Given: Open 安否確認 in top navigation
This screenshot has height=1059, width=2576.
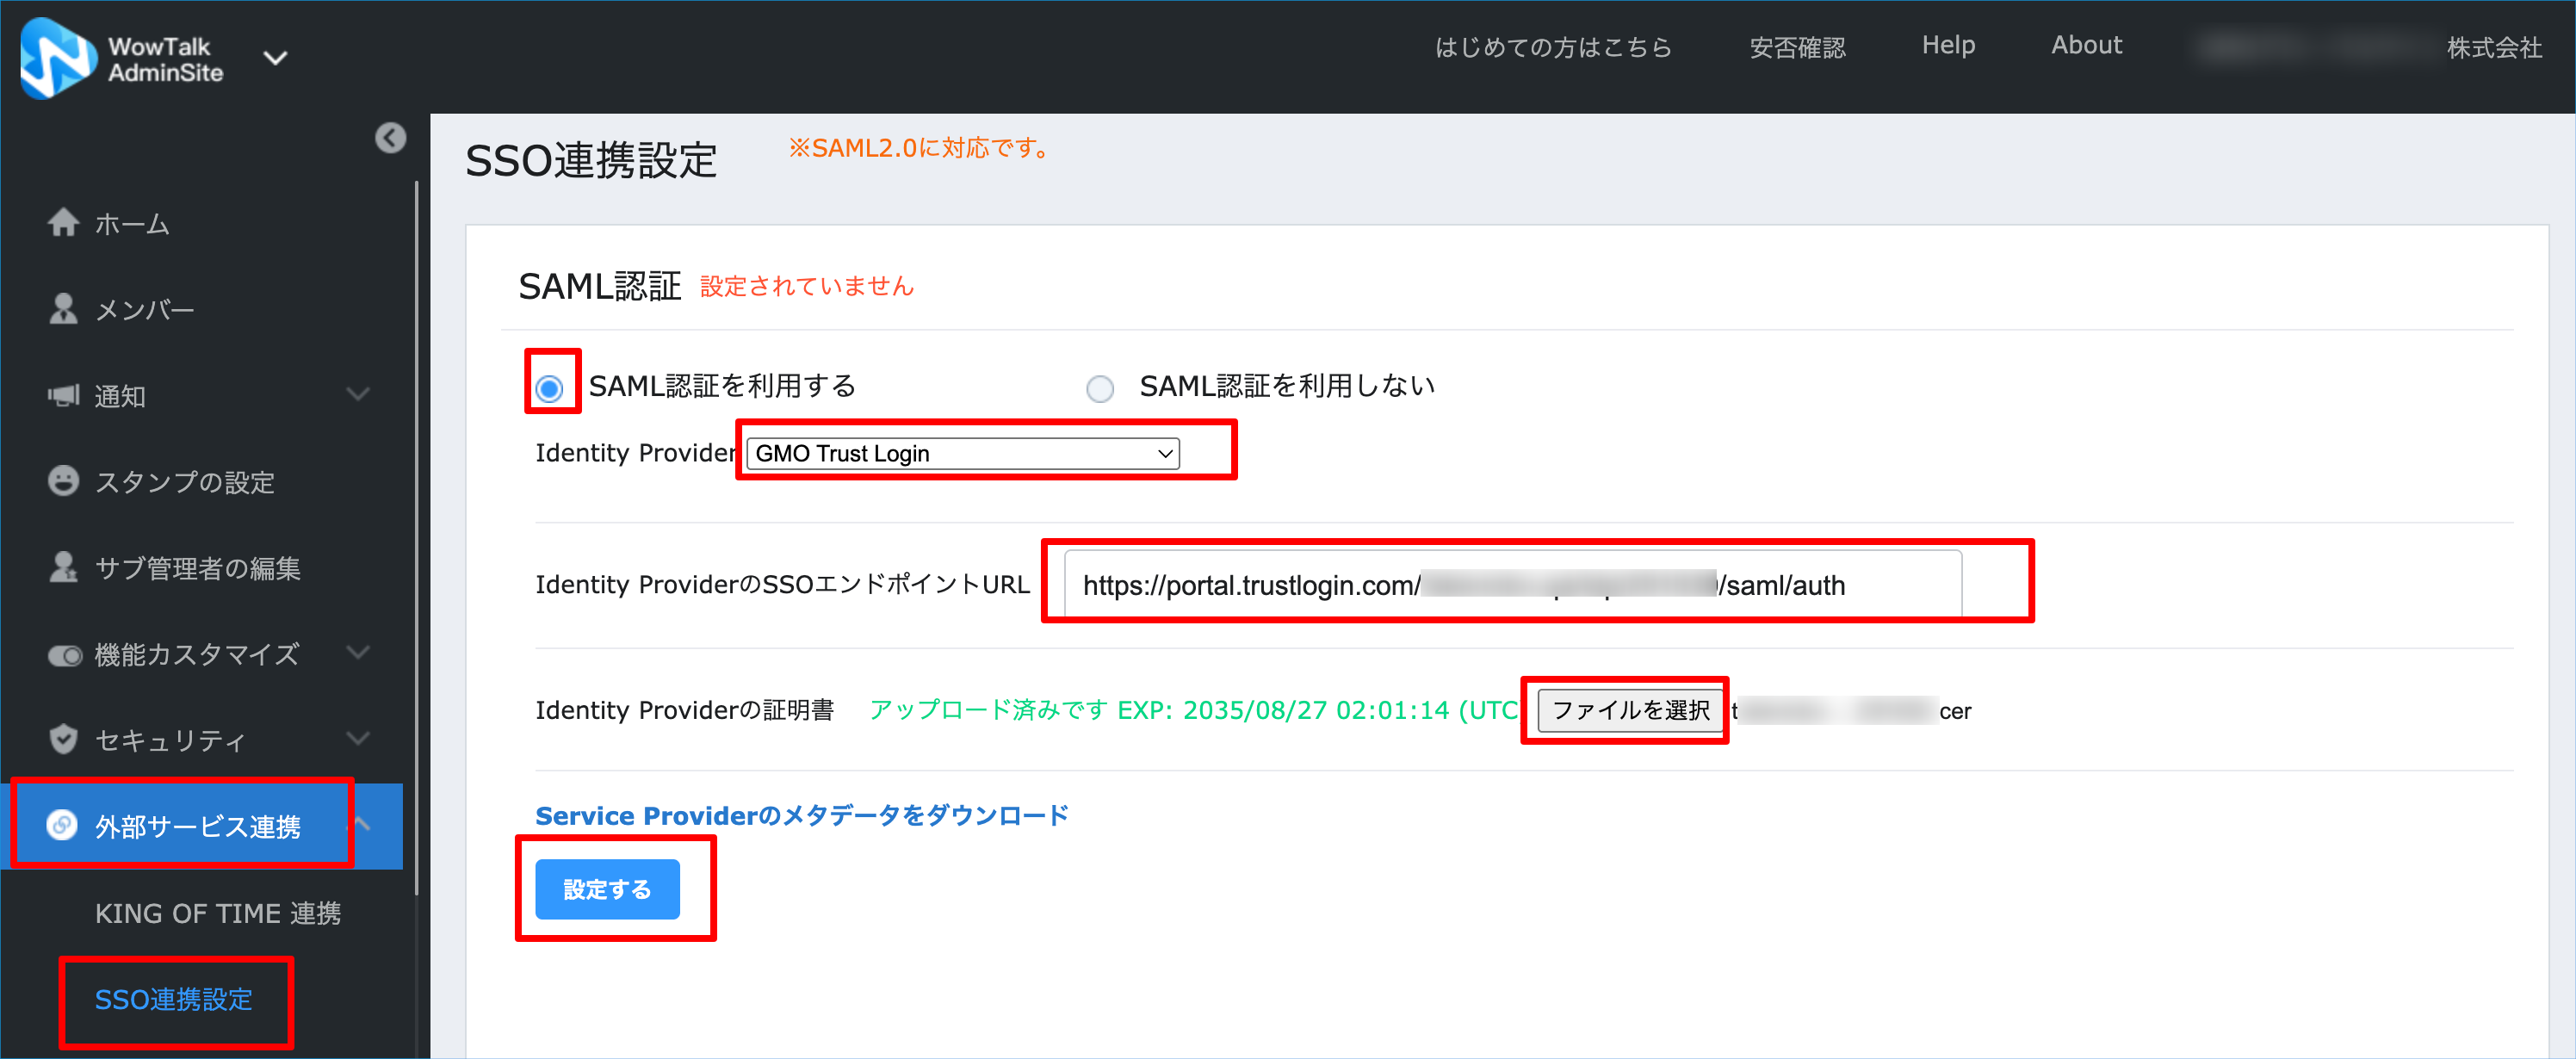Looking at the screenshot, I should pos(1797,47).
